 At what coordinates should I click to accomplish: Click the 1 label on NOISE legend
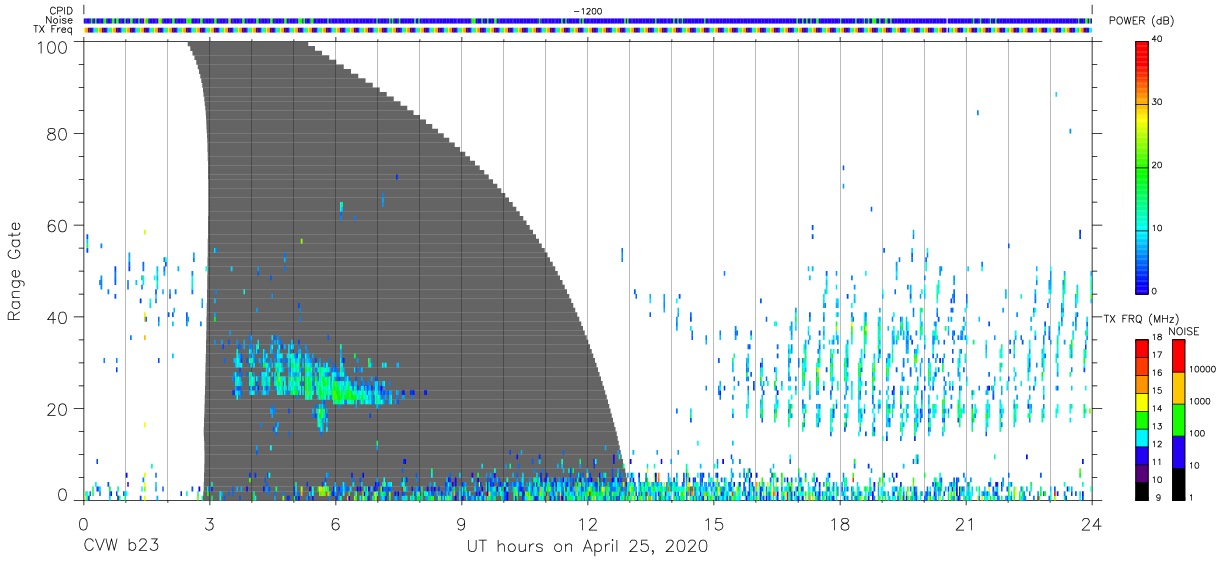pyautogui.click(x=1191, y=497)
